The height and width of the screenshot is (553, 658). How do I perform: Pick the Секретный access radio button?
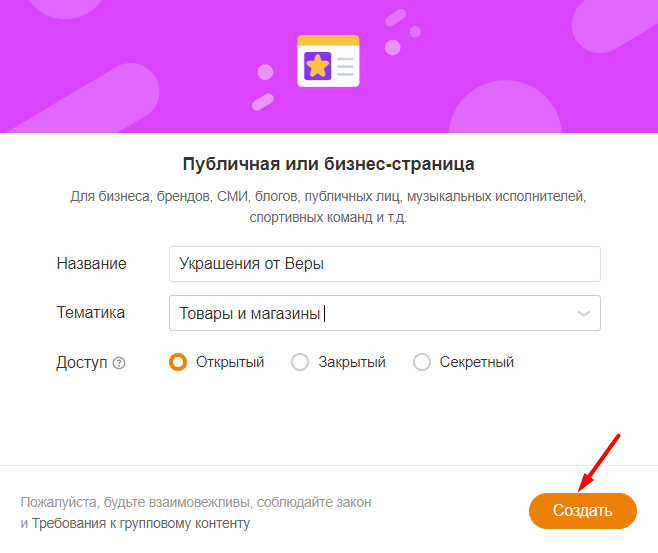(x=421, y=362)
